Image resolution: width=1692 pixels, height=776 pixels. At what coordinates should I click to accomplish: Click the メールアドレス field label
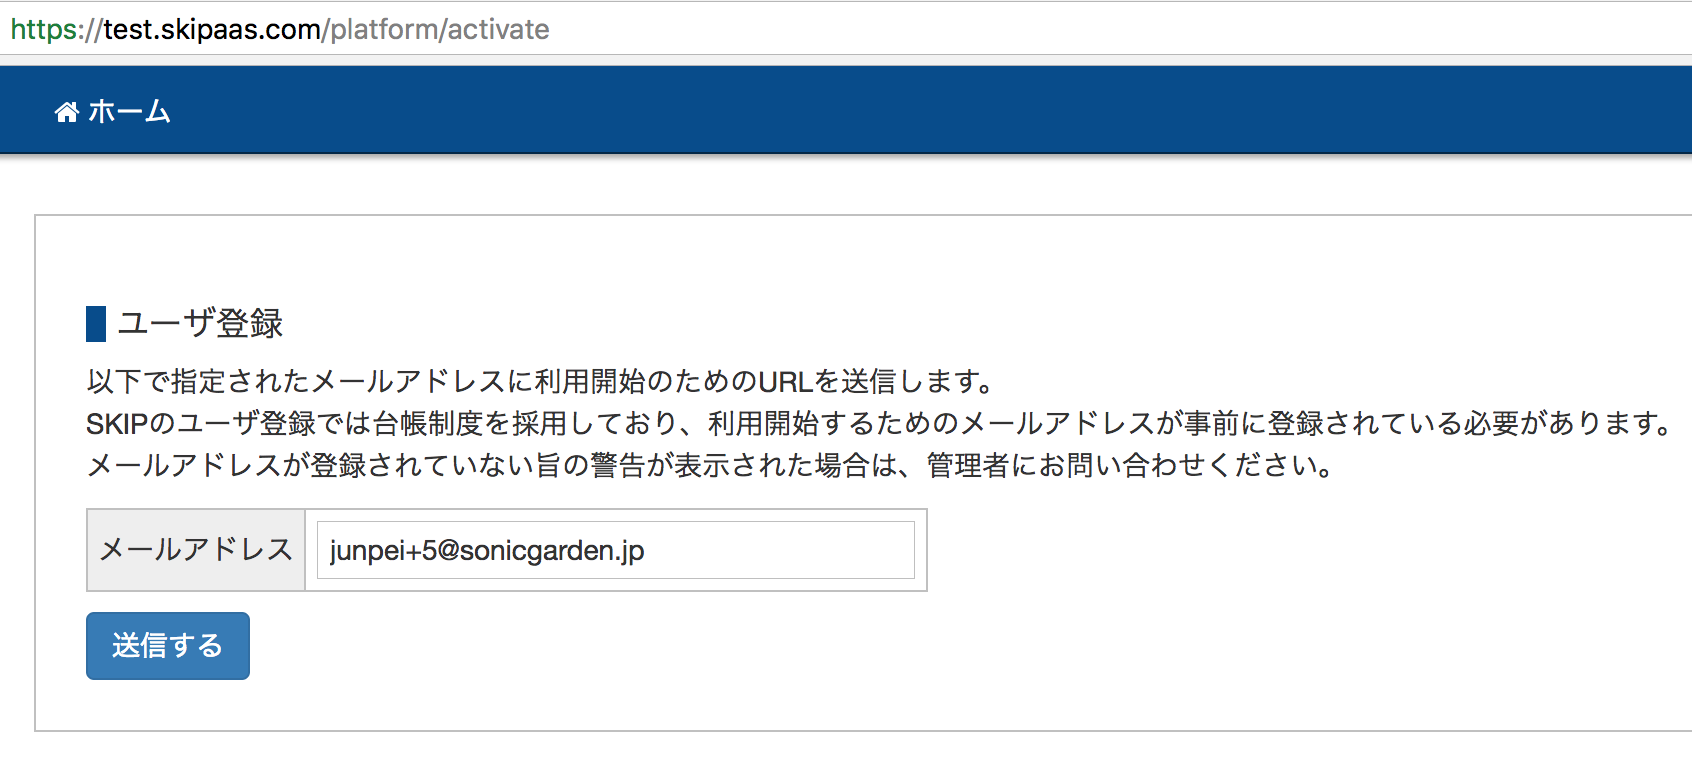(196, 550)
